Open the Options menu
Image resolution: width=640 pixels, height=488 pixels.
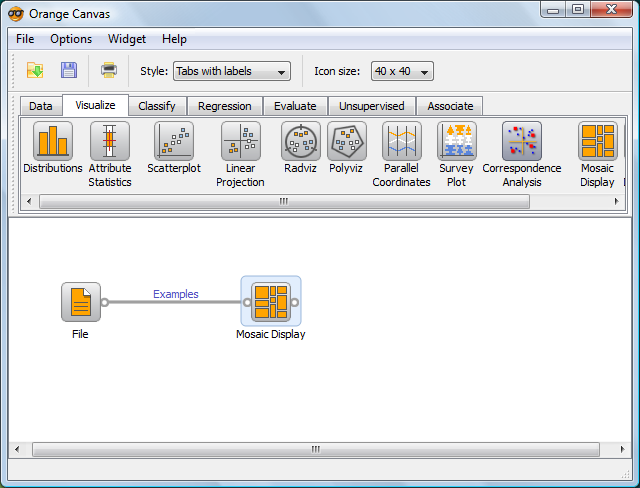pyautogui.click(x=71, y=39)
